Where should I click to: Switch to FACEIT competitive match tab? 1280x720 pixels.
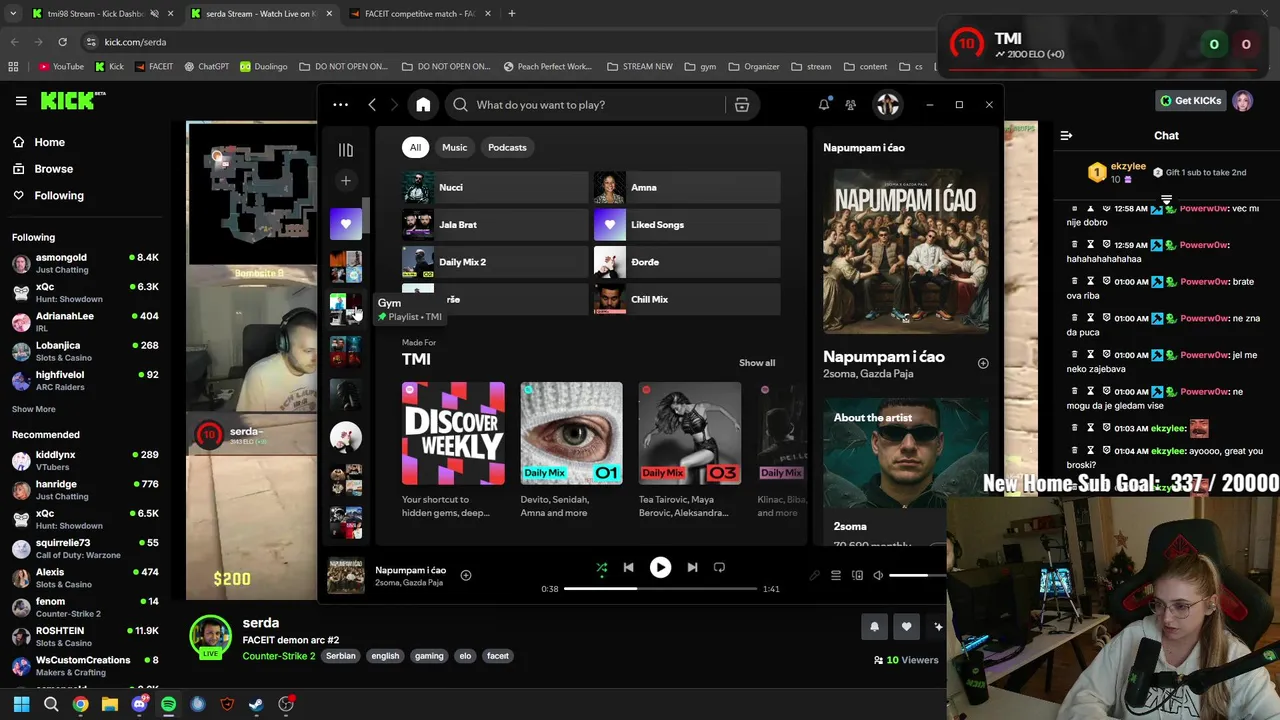tap(418, 14)
